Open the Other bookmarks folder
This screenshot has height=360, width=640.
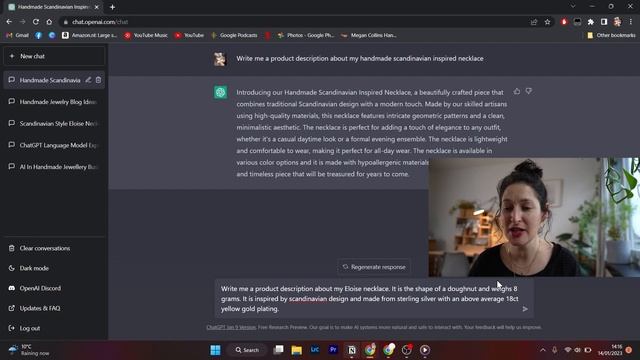[x=611, y=36]
